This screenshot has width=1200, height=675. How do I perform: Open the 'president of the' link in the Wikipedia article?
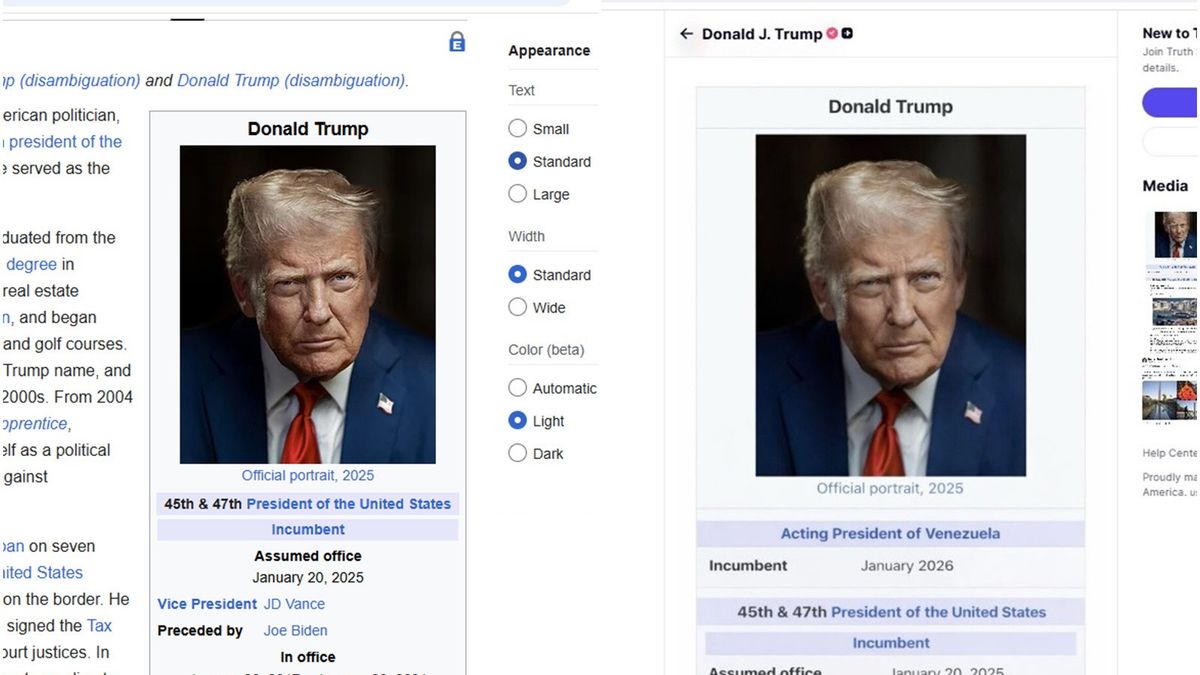[65, 142]
